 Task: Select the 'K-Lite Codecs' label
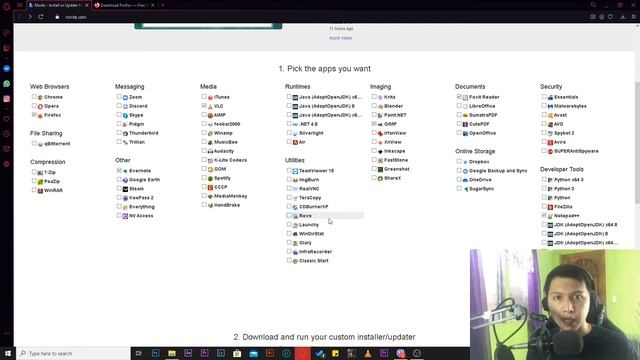click(230, 160)
